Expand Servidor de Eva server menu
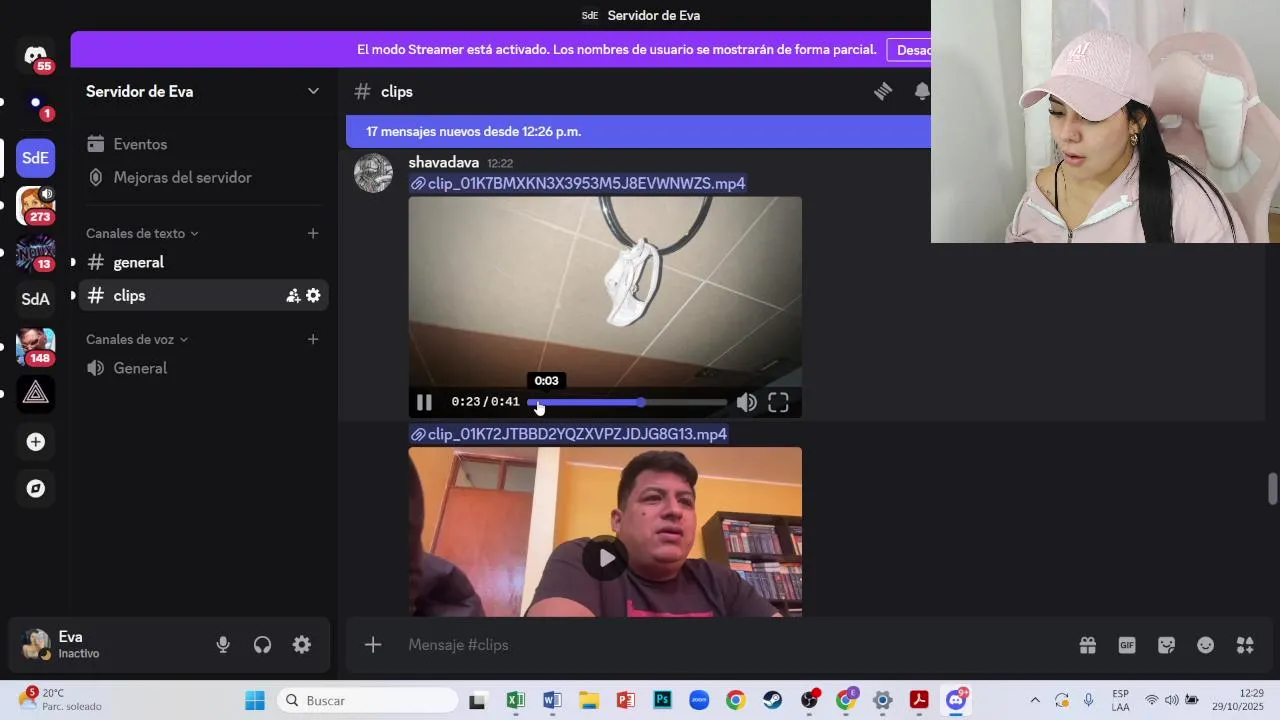This screenshot has width=1280, height=720. pyautogui.click(x=313, y=91)
